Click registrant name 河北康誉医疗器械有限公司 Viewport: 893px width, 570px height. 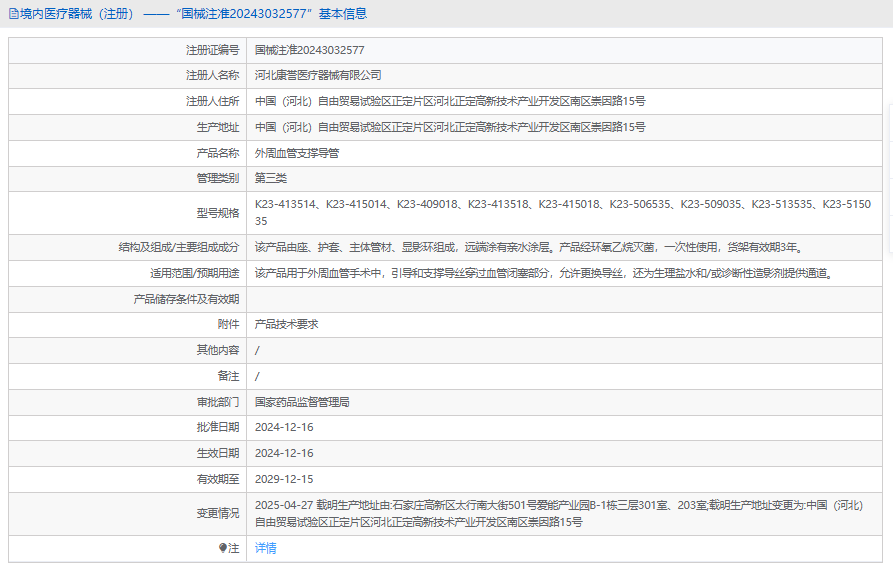318,75
